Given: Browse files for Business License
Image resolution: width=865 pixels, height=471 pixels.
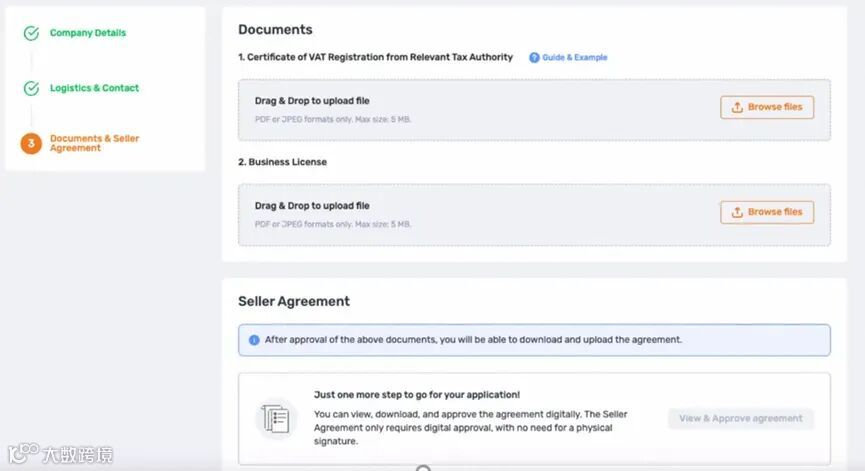Looking at the screenshot, I should pyautogui.click(x=767, y=212).
